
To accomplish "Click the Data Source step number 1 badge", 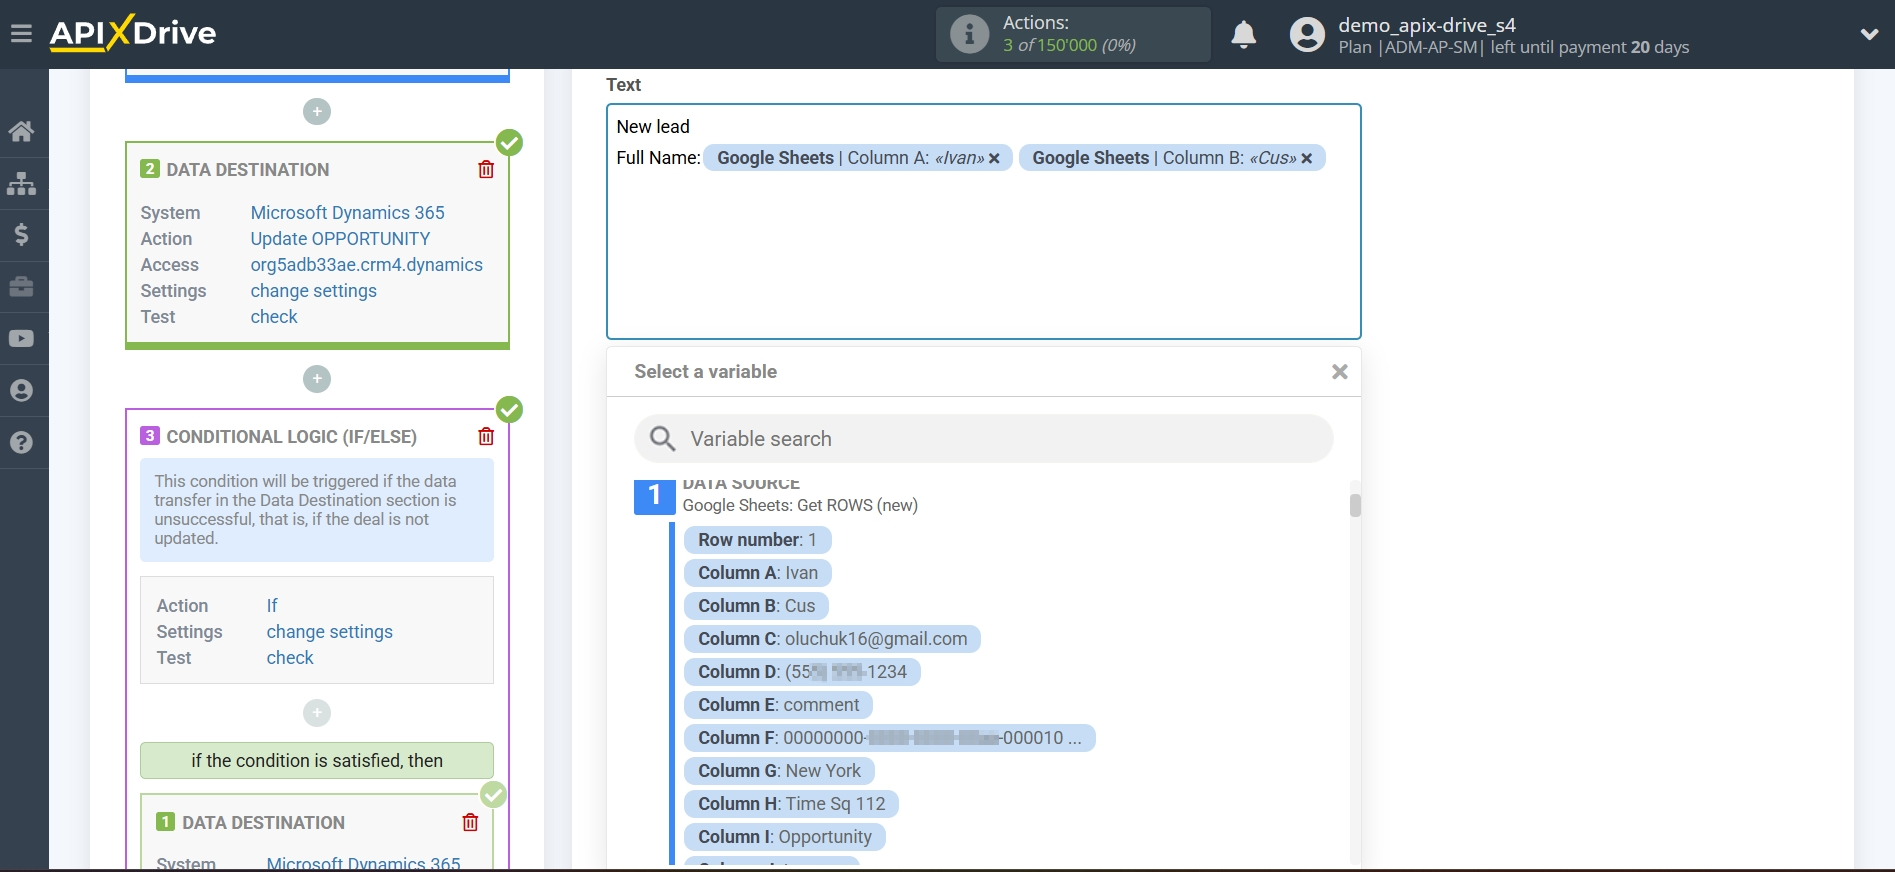I will (x=654, y=496).
